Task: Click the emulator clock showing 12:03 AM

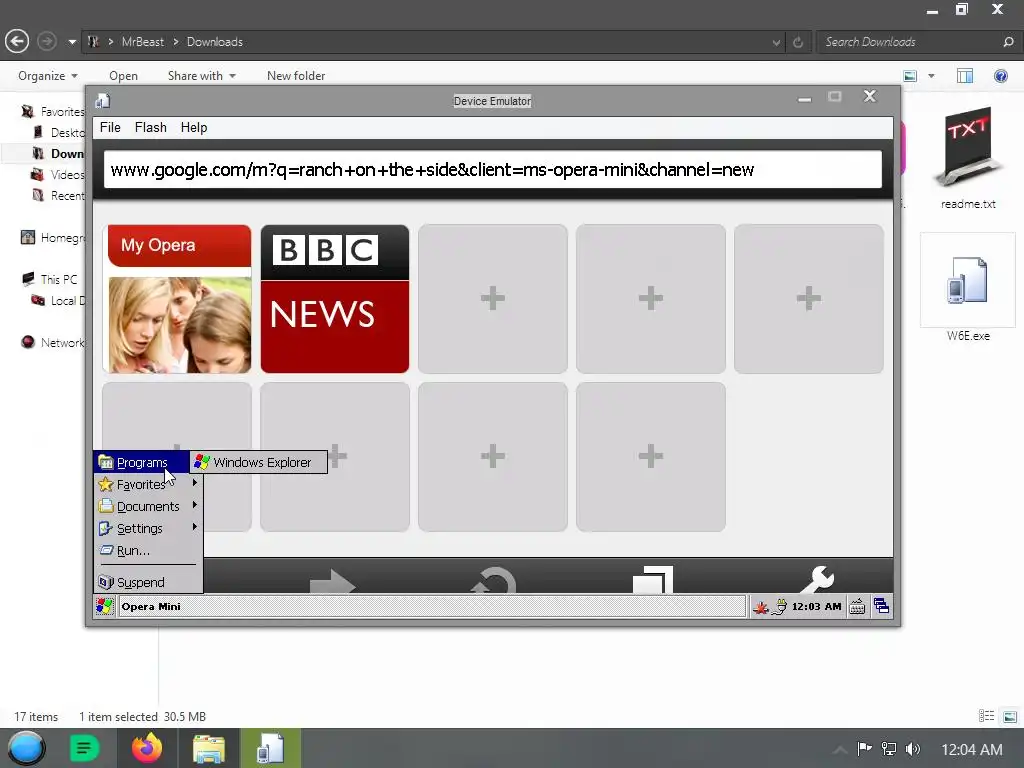Action: click(x=816, y=607)
